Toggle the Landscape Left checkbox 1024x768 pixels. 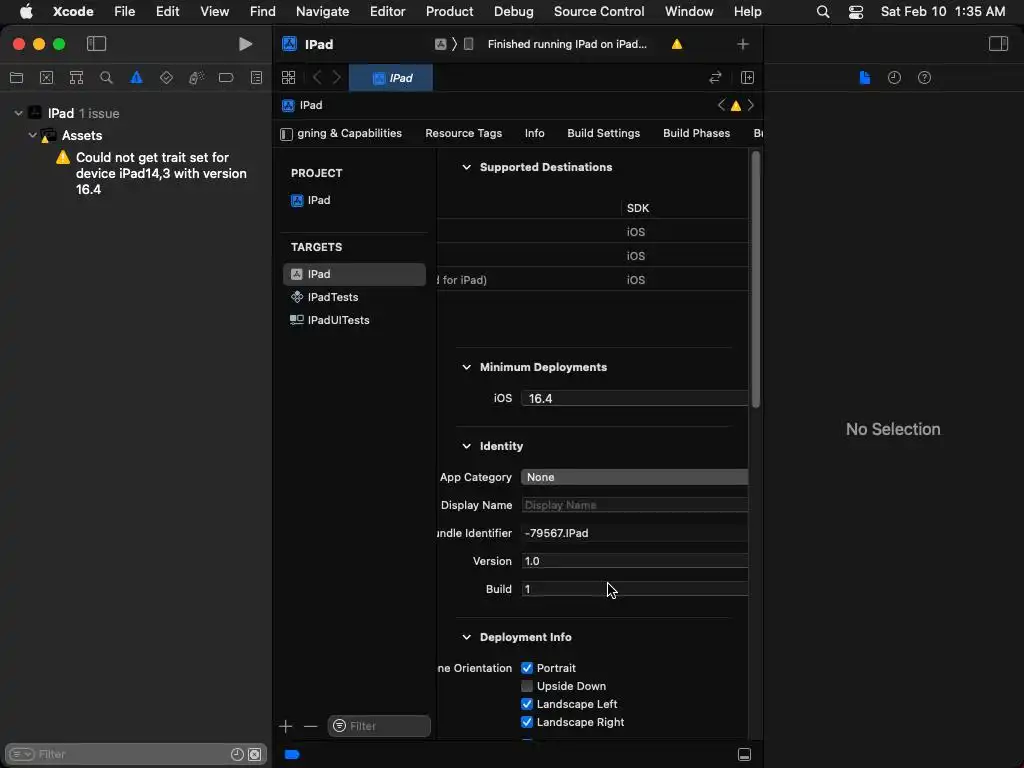point(526,704)
